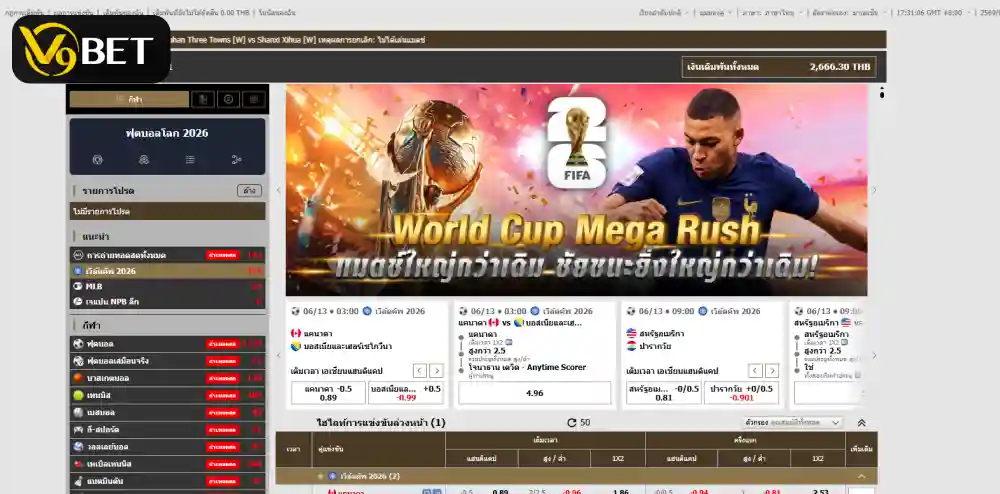Click the scrolling announcement ticker
Screen dimensions: 1000x494
(526, 40)
